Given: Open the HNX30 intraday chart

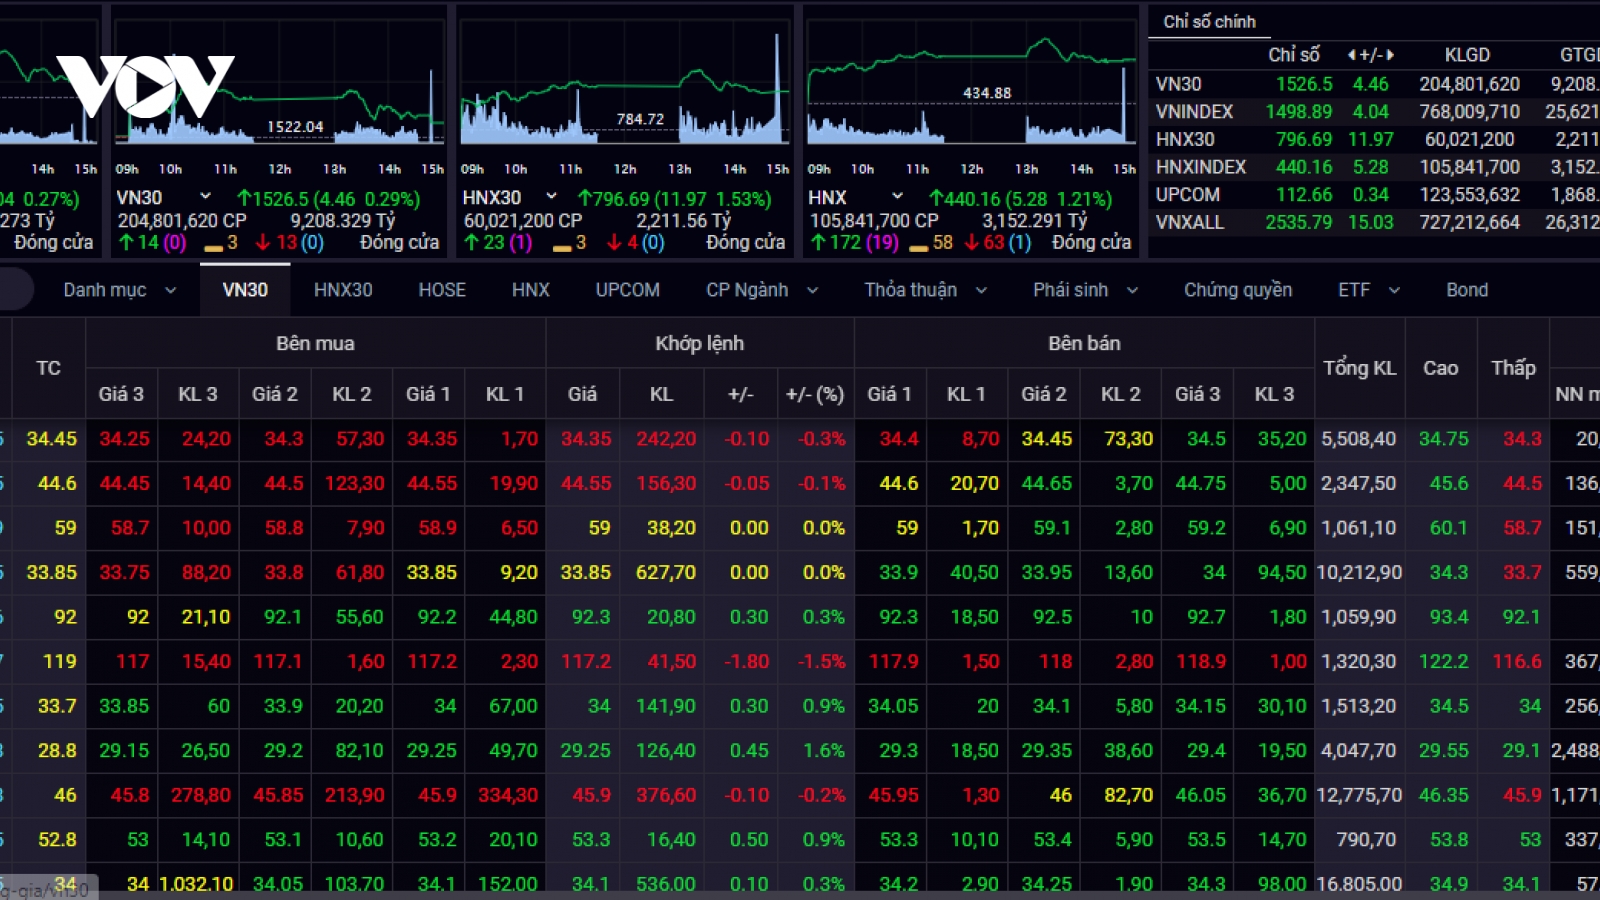Looking at the screenshot, I should pos(625,86).
